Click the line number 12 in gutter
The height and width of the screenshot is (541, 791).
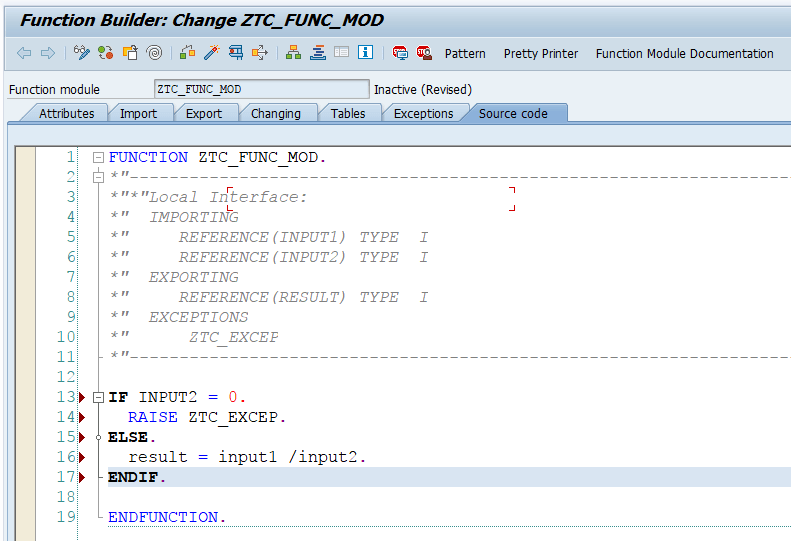coord(66,377)
